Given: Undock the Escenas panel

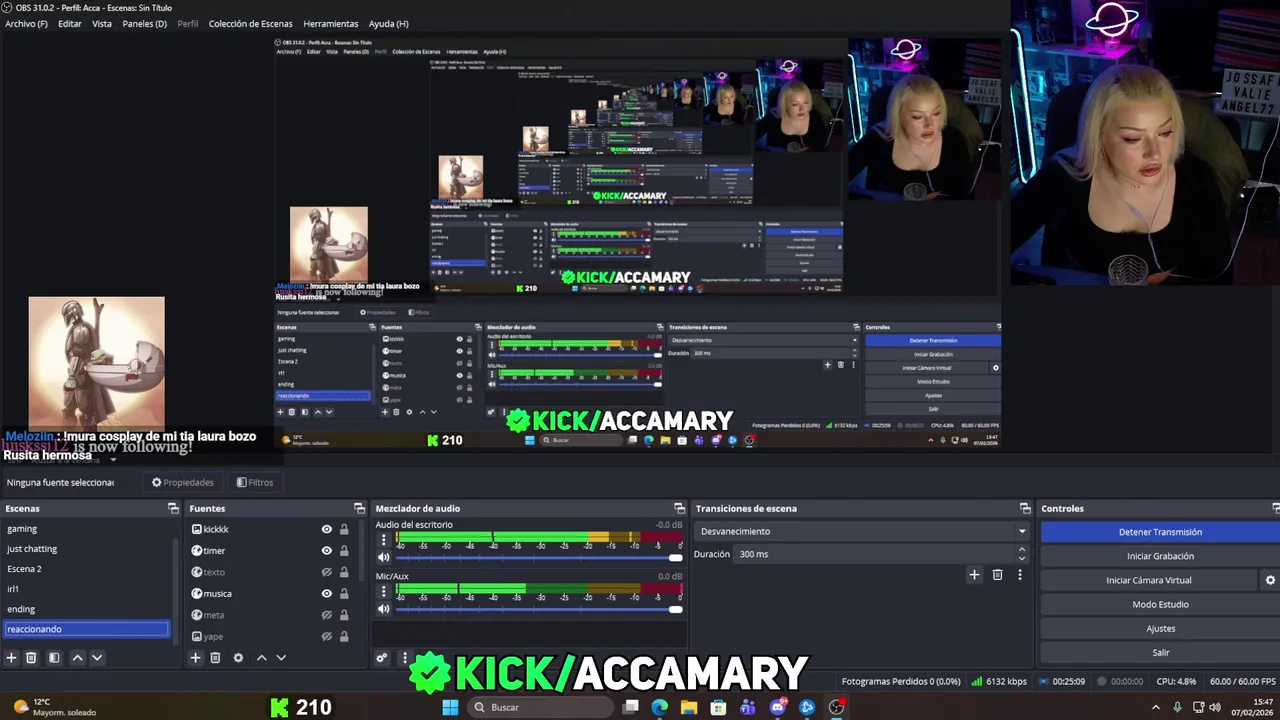Looking at the screenshot, I should 173,508.
